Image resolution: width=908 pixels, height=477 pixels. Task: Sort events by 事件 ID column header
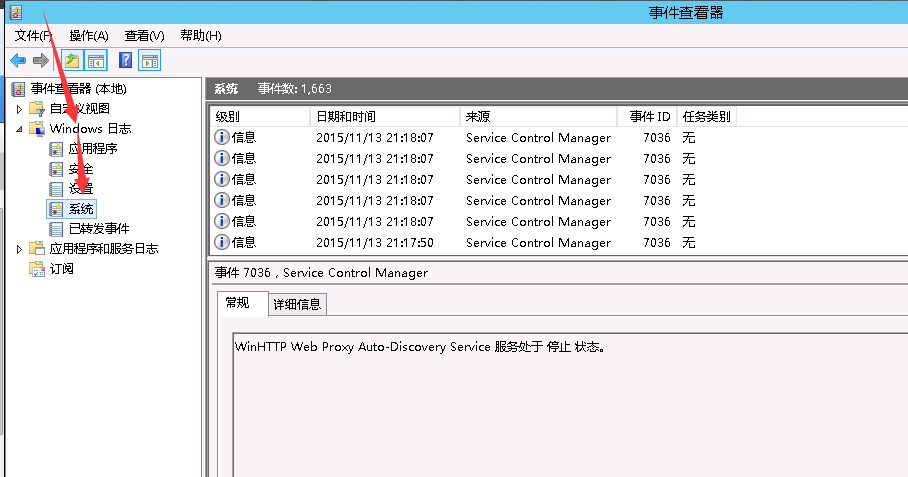coord(649,117)
